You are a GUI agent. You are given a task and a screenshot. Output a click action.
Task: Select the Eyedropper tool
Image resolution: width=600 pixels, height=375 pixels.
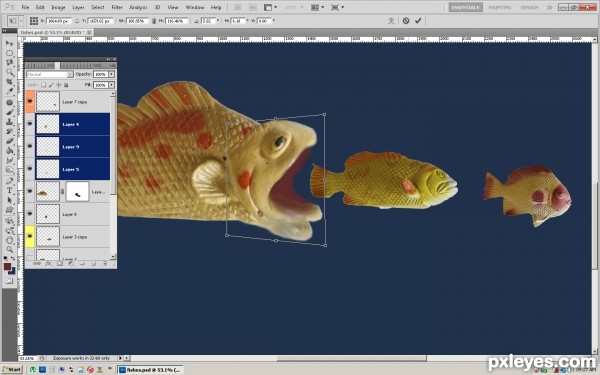tap(9, 91)
